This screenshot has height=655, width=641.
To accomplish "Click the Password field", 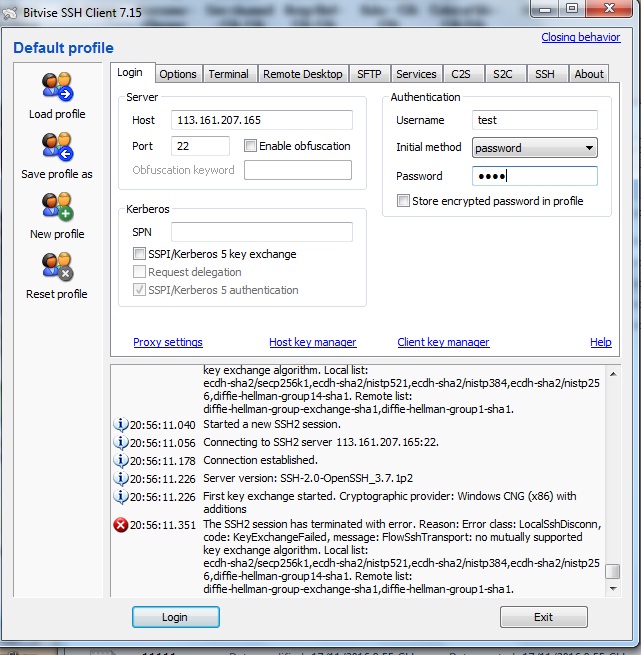I will [x=534, y=176].
